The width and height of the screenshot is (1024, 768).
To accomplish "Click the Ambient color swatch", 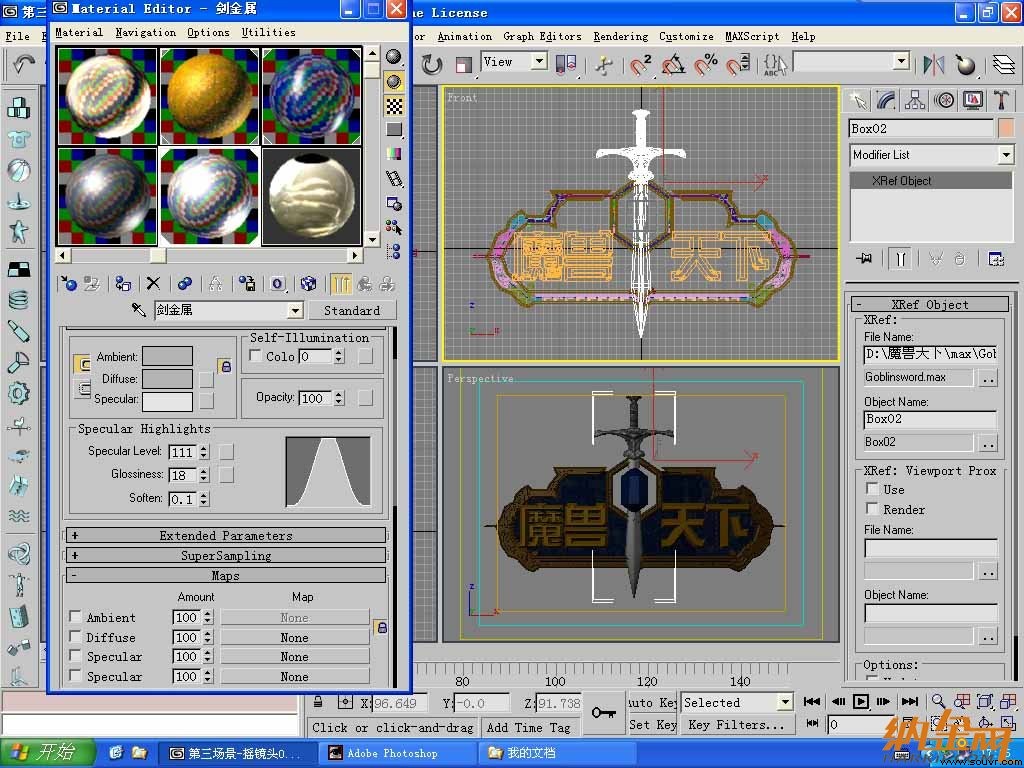I will (167, 356).
